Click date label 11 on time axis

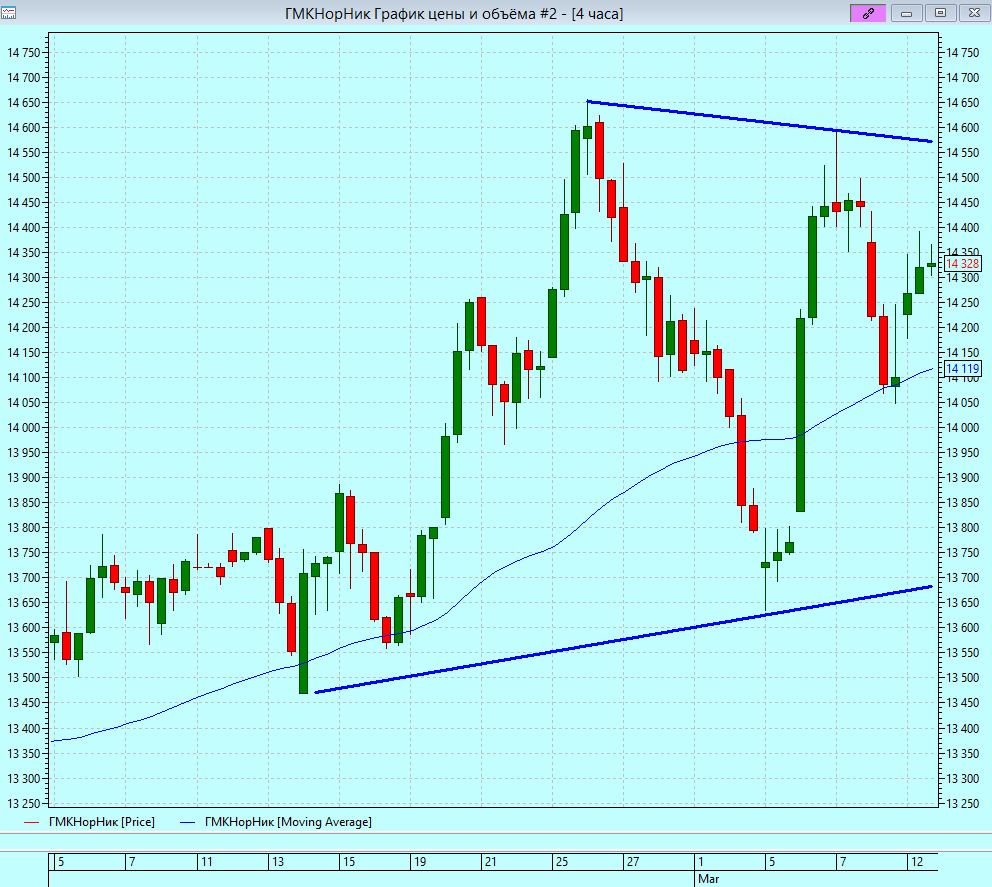click(x=206, y=861)
